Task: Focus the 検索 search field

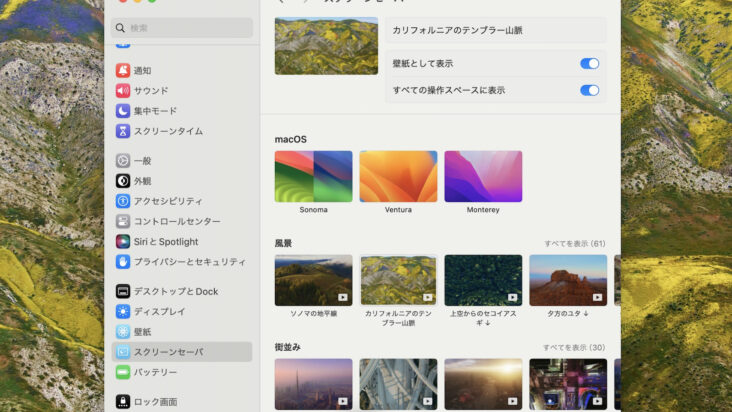Action: [x=182, y=28]
